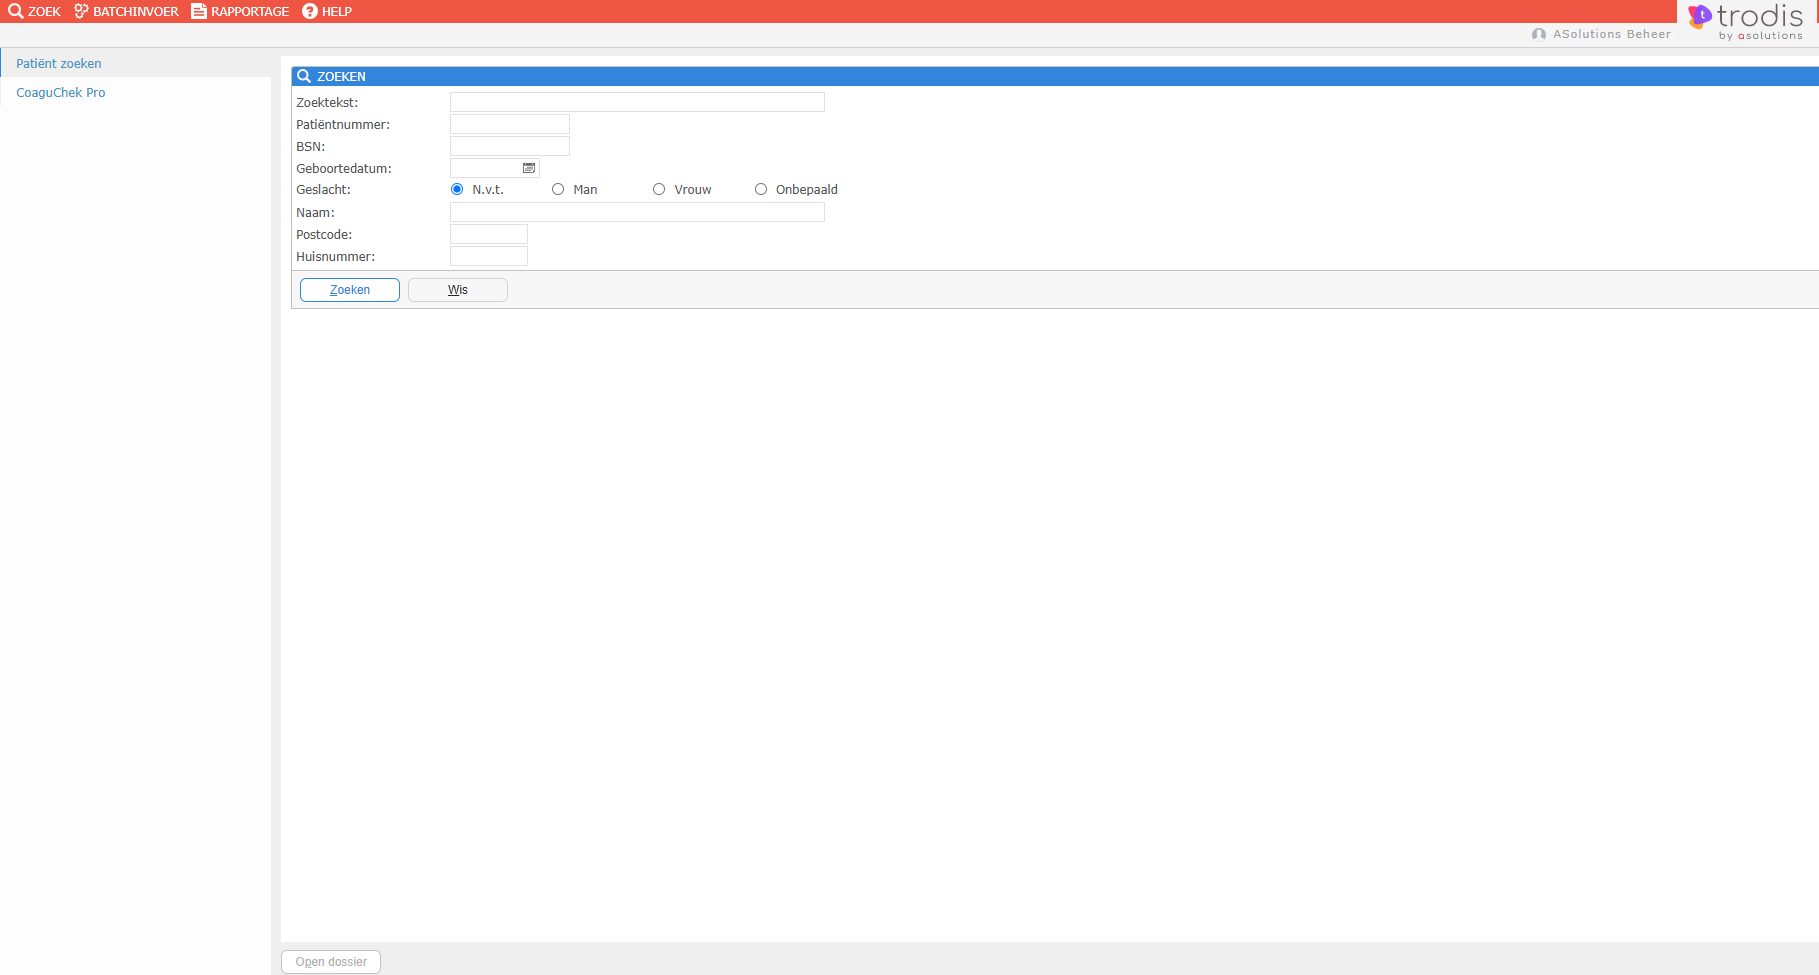1819x975 pixels.
Task: Focus the Huisnummer input field
Action: coord(489,256)
